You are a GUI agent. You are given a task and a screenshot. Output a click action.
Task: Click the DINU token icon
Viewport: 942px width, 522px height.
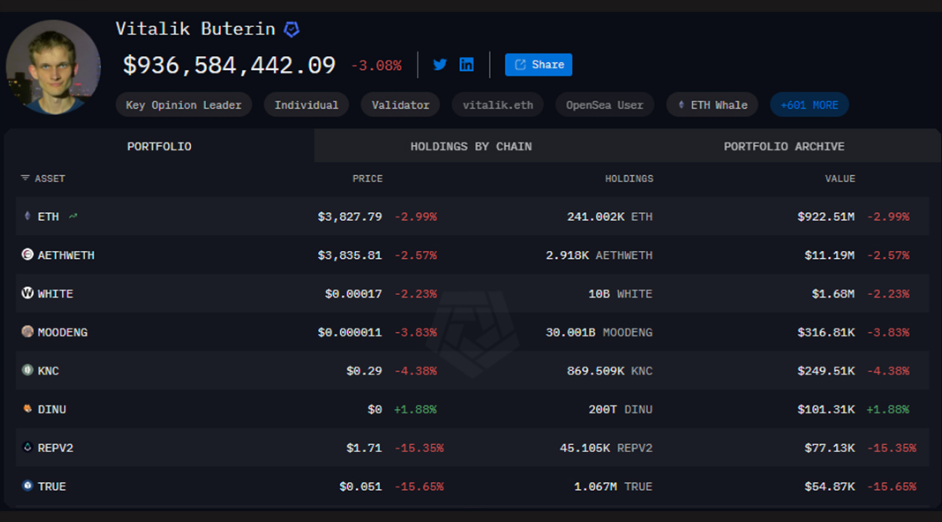27,409
